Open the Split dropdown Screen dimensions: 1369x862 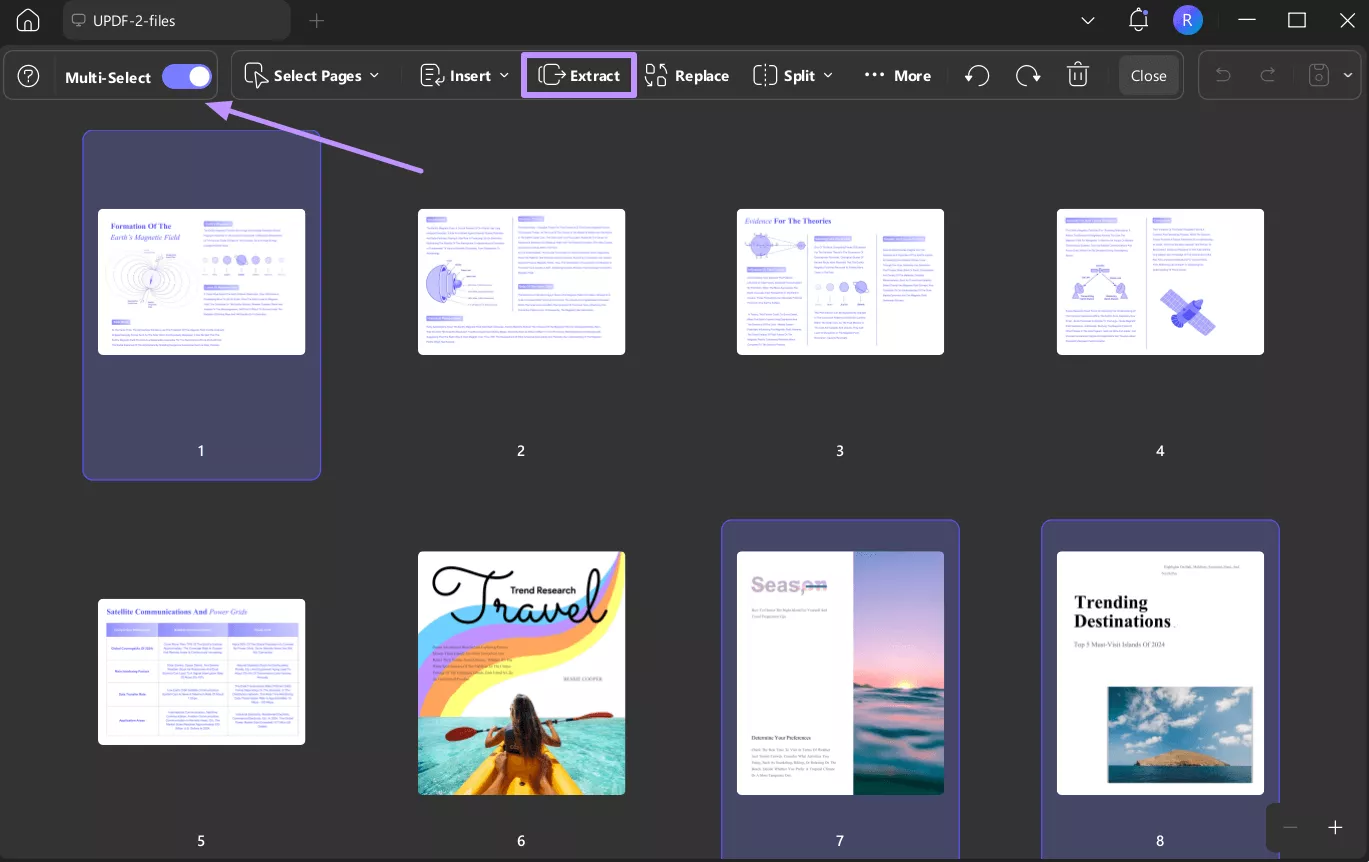[x=792, y=75]
